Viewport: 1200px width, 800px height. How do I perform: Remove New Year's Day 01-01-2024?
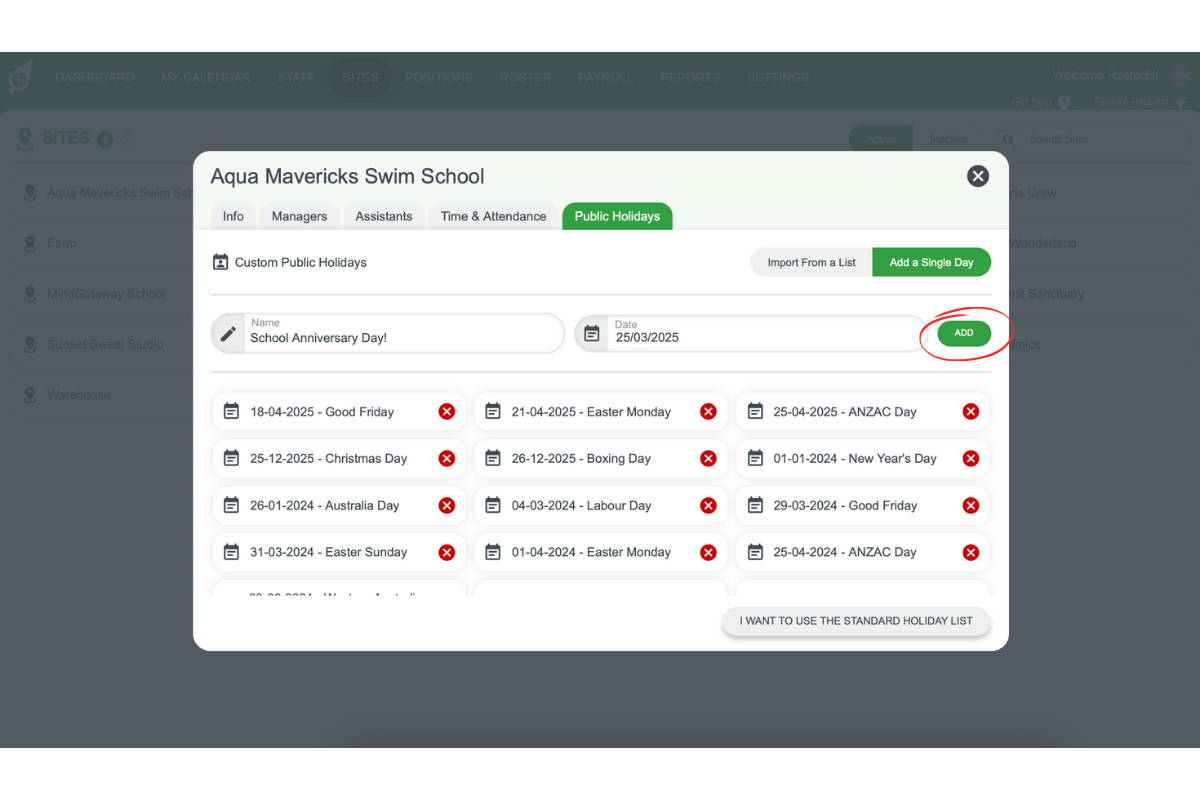coord(970,459)
